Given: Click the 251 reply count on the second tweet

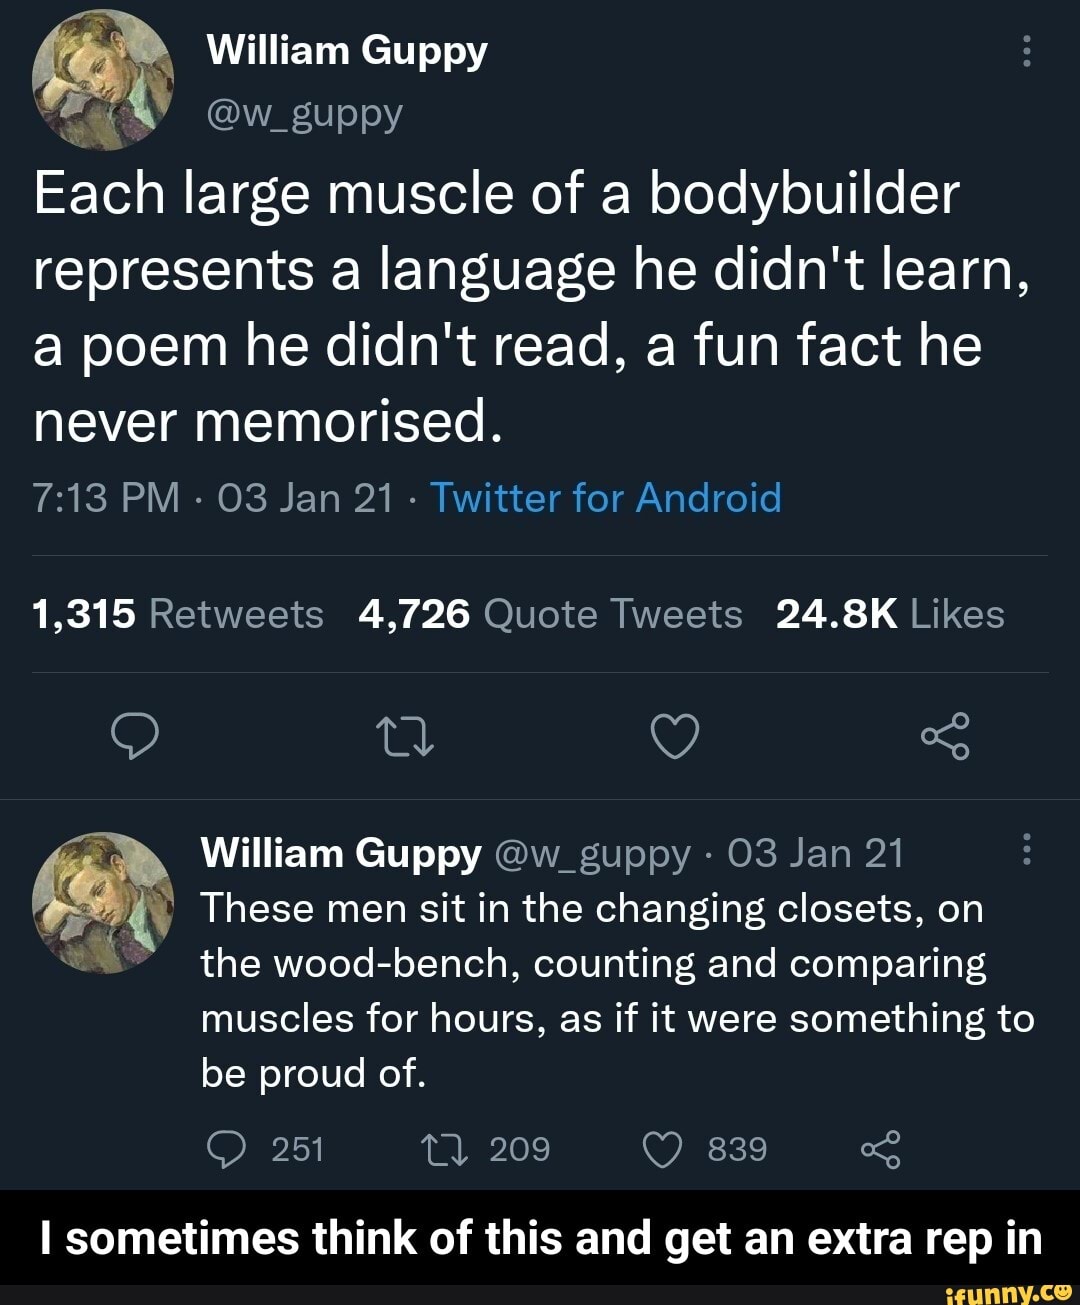Looking at the screenshot, I should point(296,1149).
